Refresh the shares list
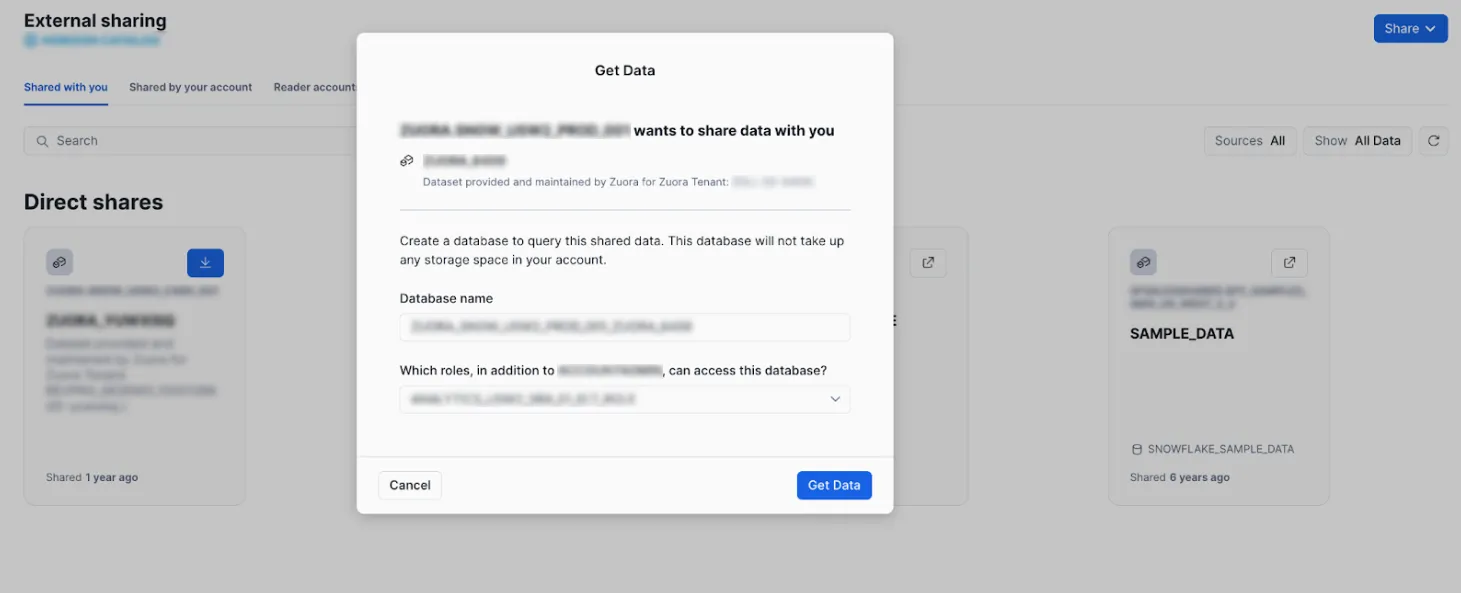This screenshot has height=593, width=1461. [x=1433, y=141]
